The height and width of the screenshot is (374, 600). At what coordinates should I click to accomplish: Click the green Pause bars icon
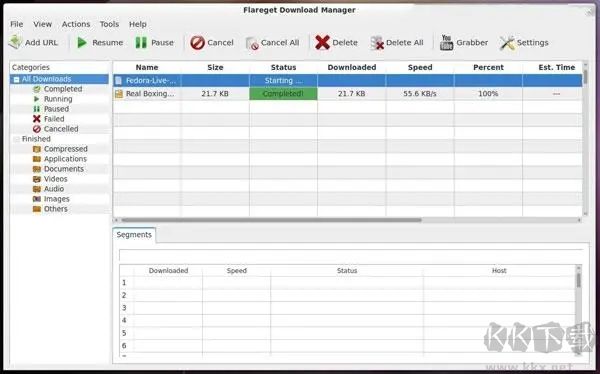click(141, 42)
